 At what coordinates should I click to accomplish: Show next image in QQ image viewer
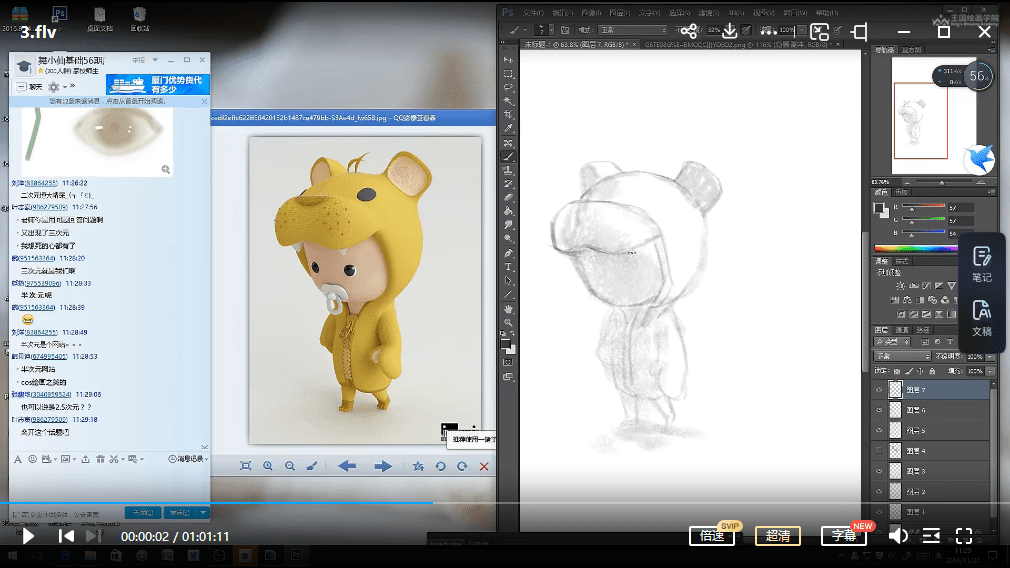(383, 466)
